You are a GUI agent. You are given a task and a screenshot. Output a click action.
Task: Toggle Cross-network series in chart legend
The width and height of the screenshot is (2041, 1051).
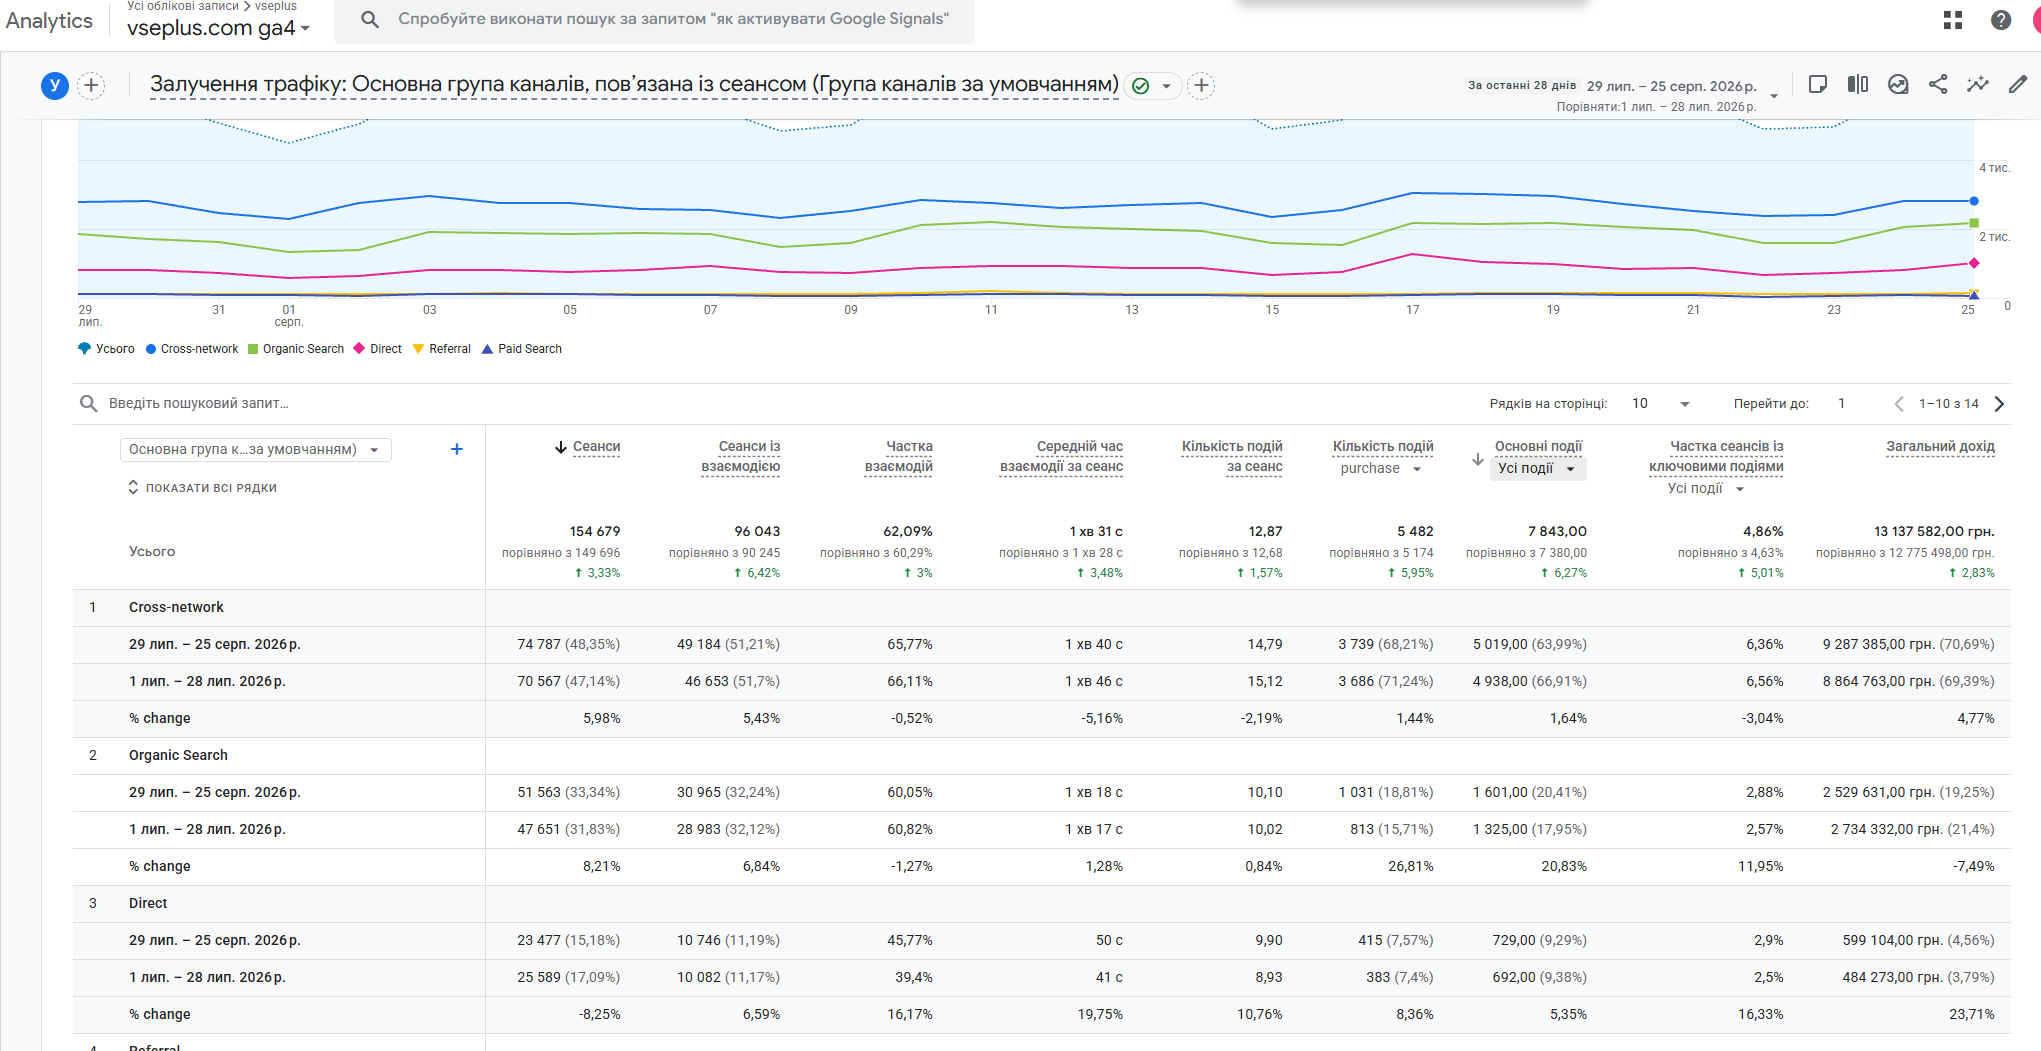tap(192, 349)
